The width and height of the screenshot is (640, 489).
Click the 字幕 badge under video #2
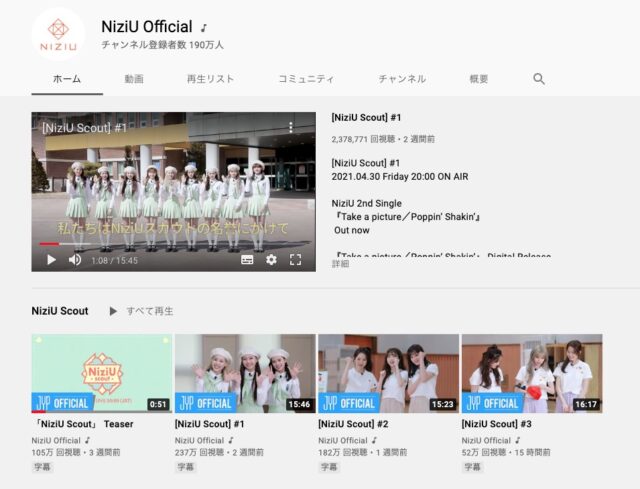329,467
